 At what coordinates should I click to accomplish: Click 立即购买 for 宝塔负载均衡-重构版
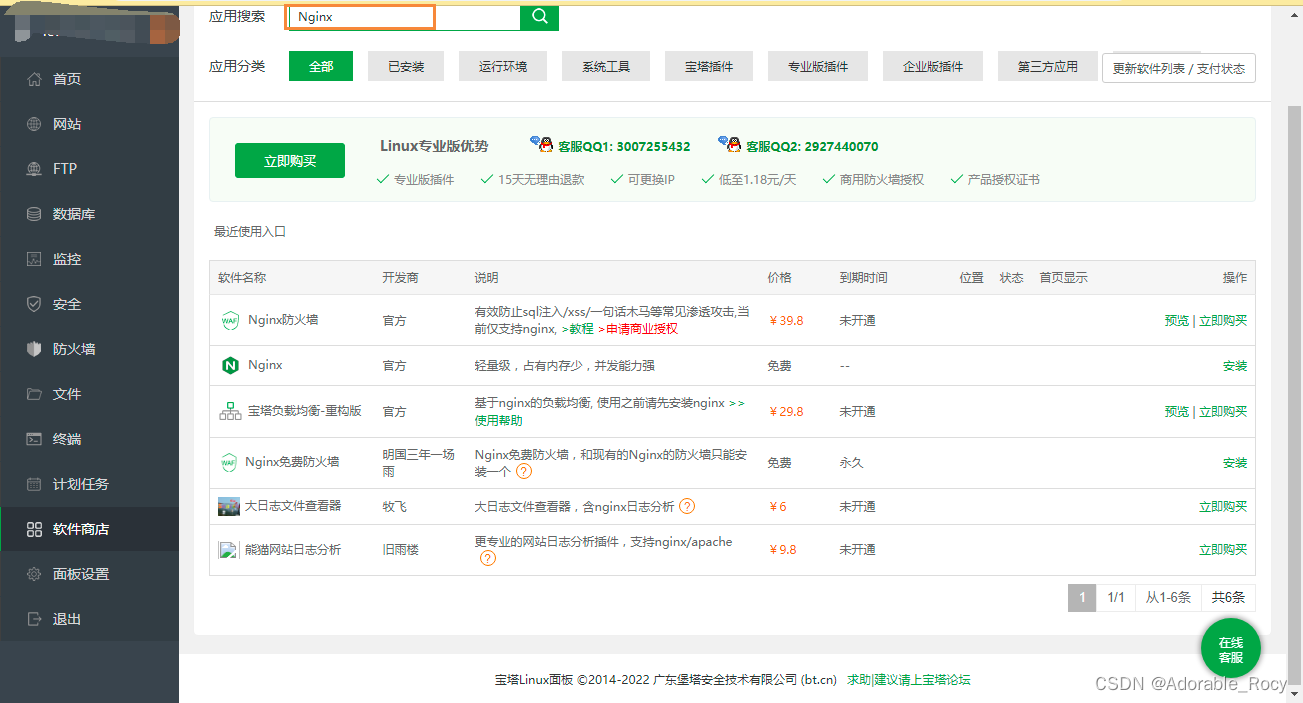1223,412
